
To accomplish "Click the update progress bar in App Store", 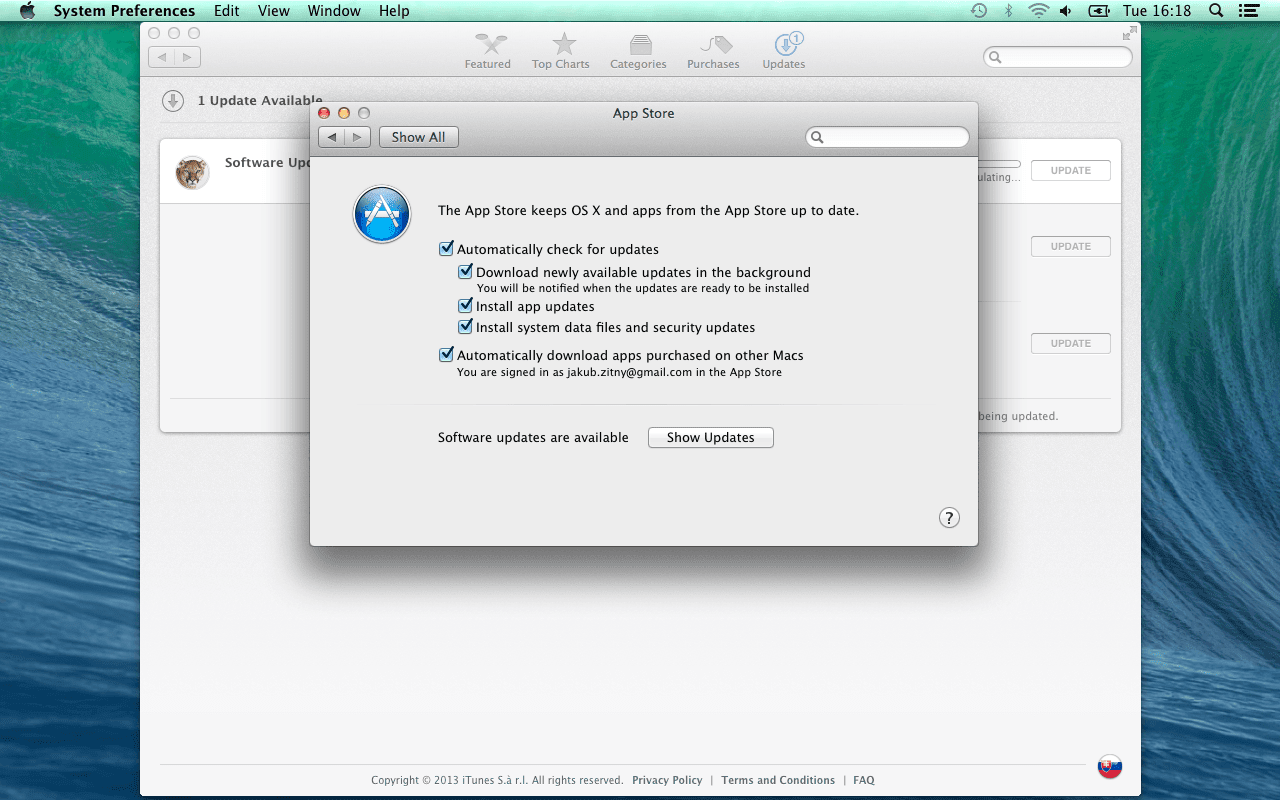I will 998,164.
